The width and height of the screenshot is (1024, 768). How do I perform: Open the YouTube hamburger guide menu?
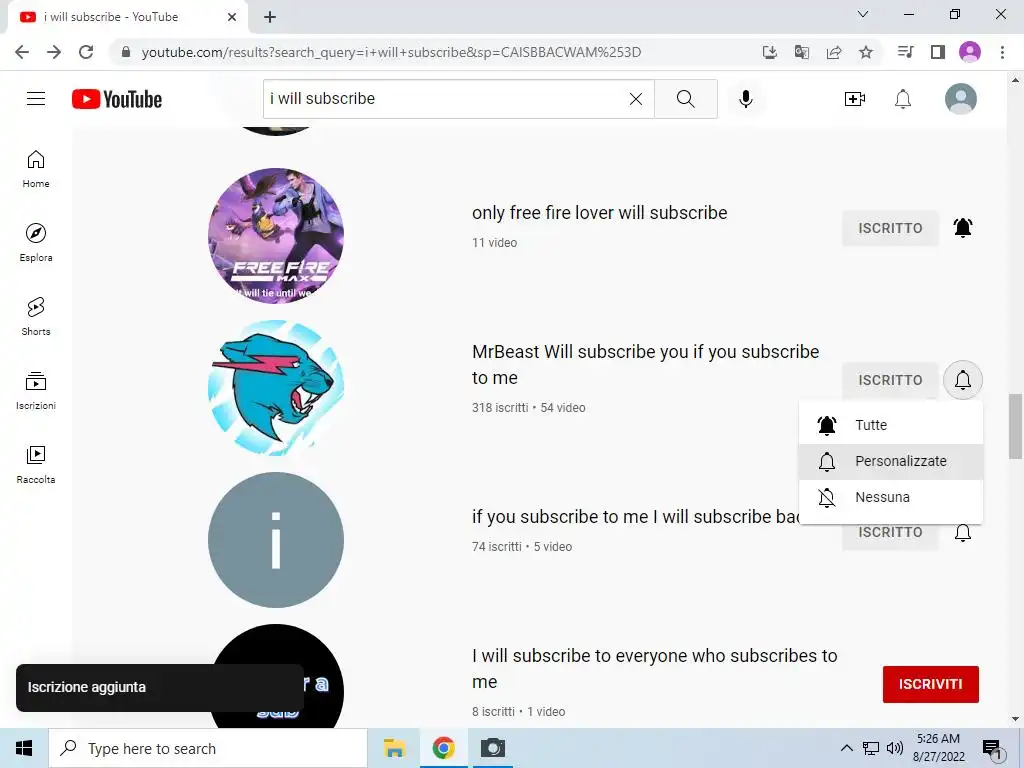point(36,99)
